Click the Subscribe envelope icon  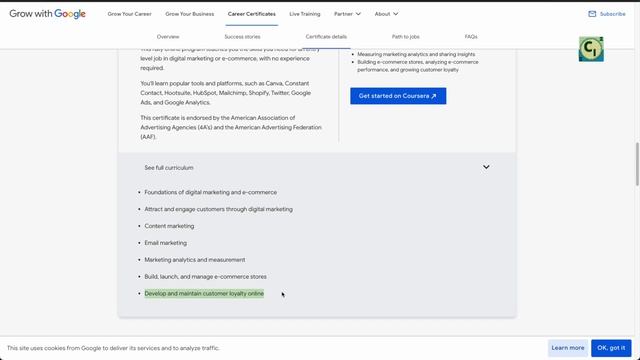point(592,14)
